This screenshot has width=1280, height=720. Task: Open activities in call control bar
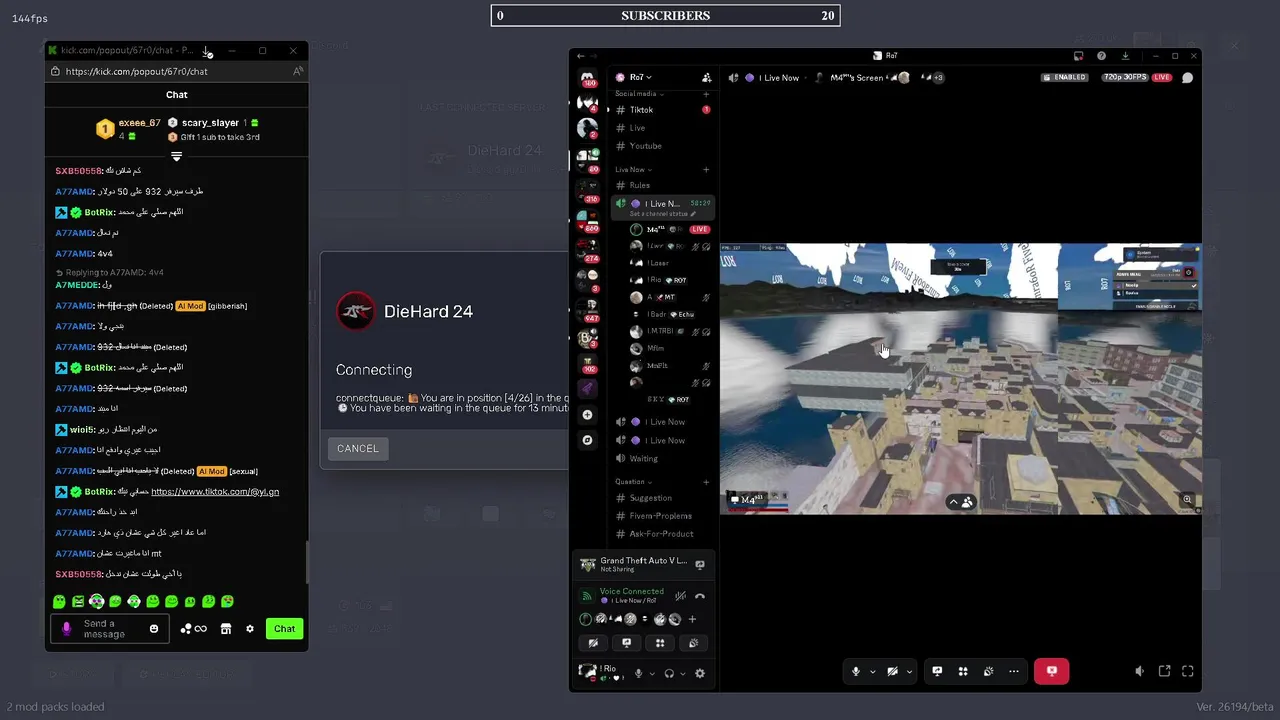963,671
